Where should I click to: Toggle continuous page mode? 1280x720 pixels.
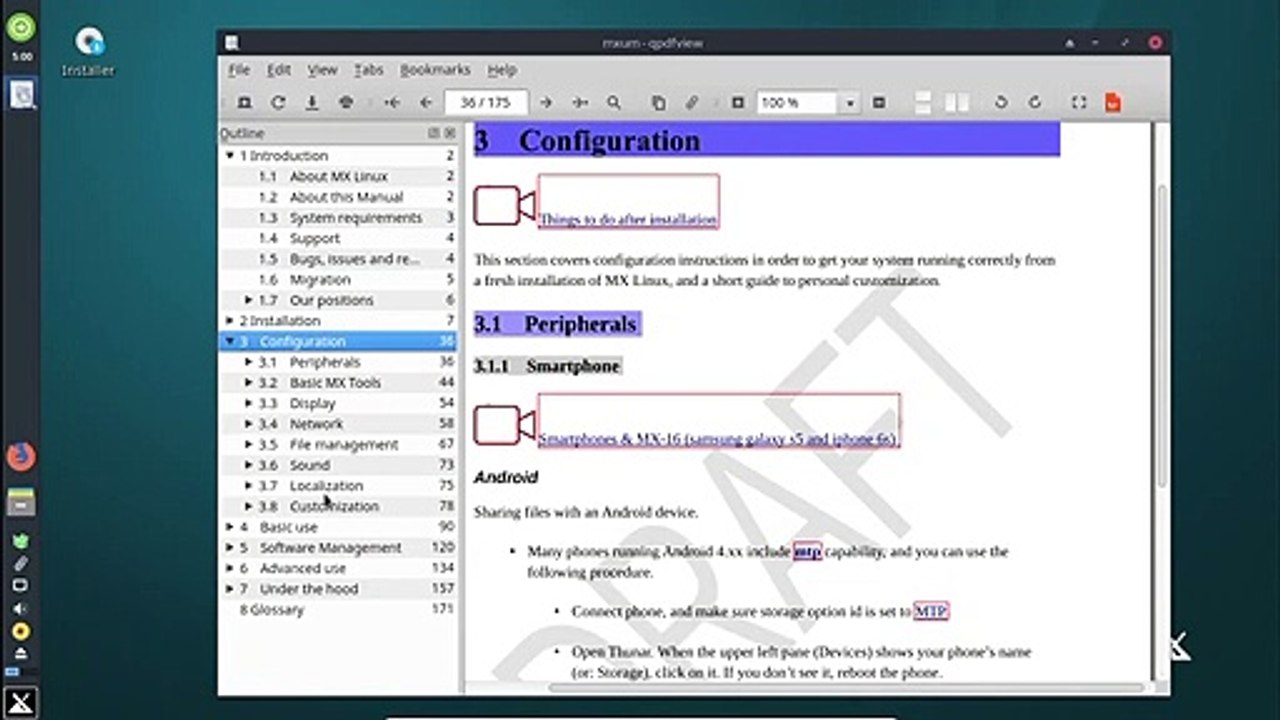(x=923, y=103)
